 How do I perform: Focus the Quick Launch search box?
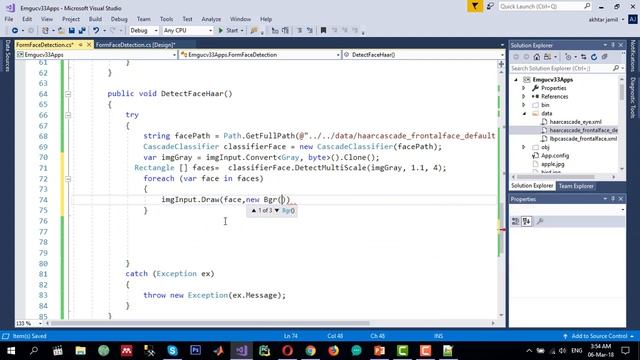coord(545,7)
